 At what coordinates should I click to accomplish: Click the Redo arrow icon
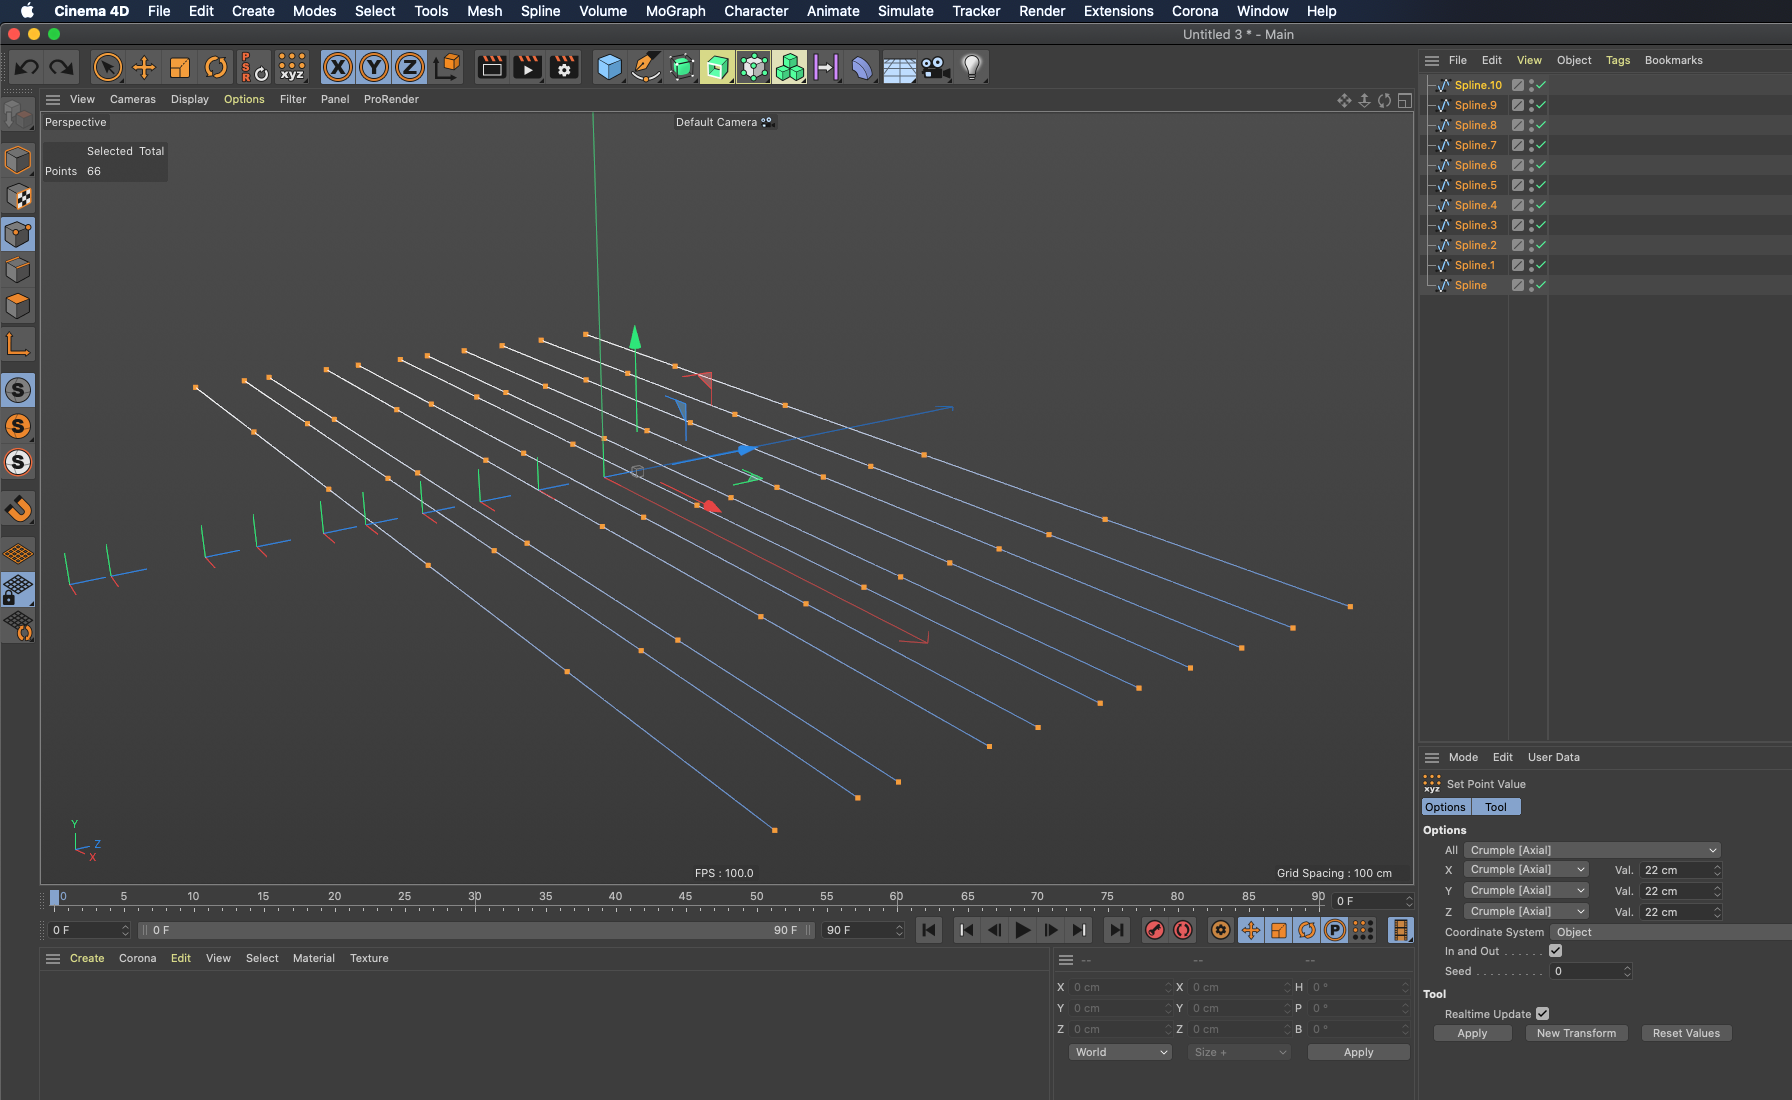pyautogui.click(x=61, y=67)
